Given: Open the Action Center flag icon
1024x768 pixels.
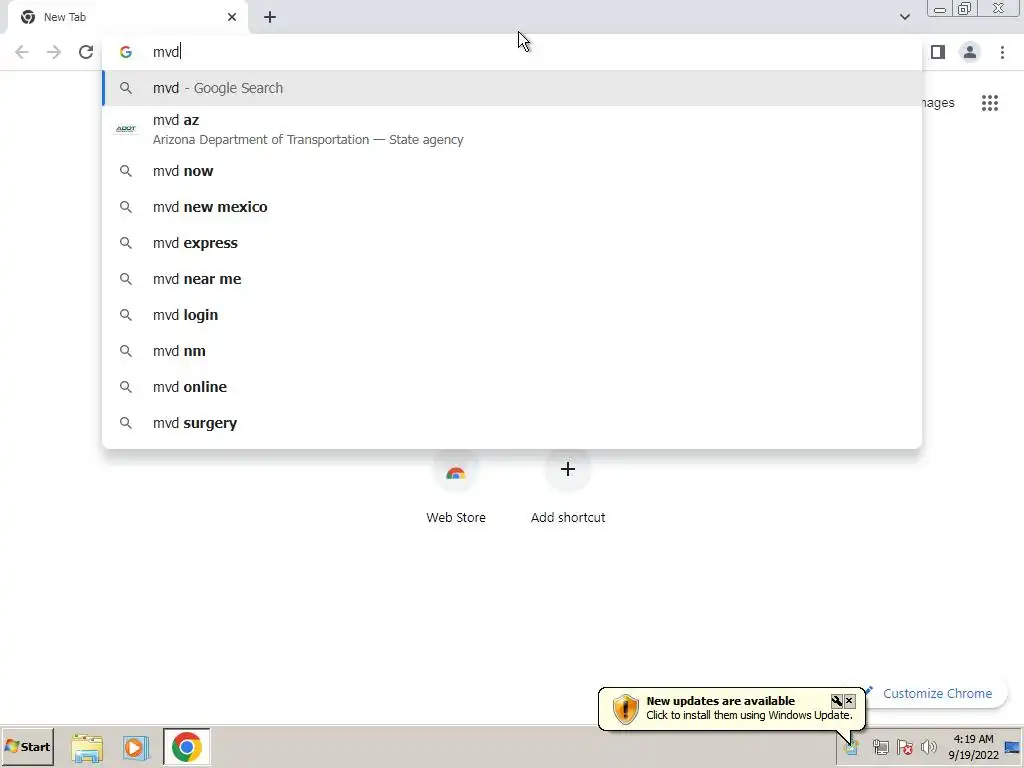Looking at the screenshot, I should [x=904, y=747].
